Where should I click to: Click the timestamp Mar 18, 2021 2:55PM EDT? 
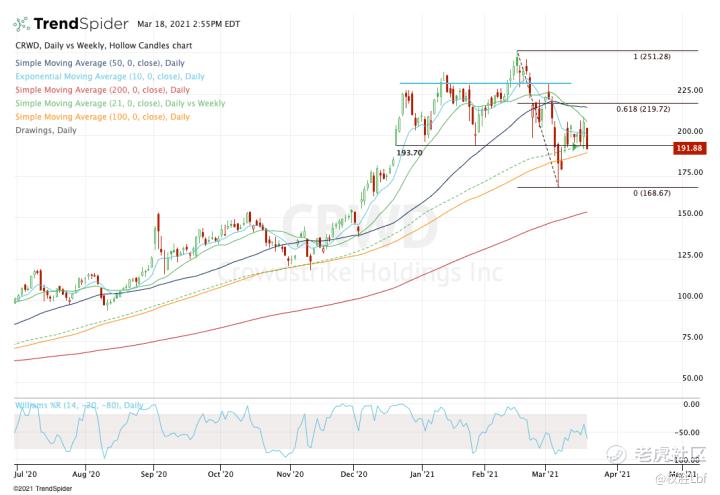(x=188, y=24)
